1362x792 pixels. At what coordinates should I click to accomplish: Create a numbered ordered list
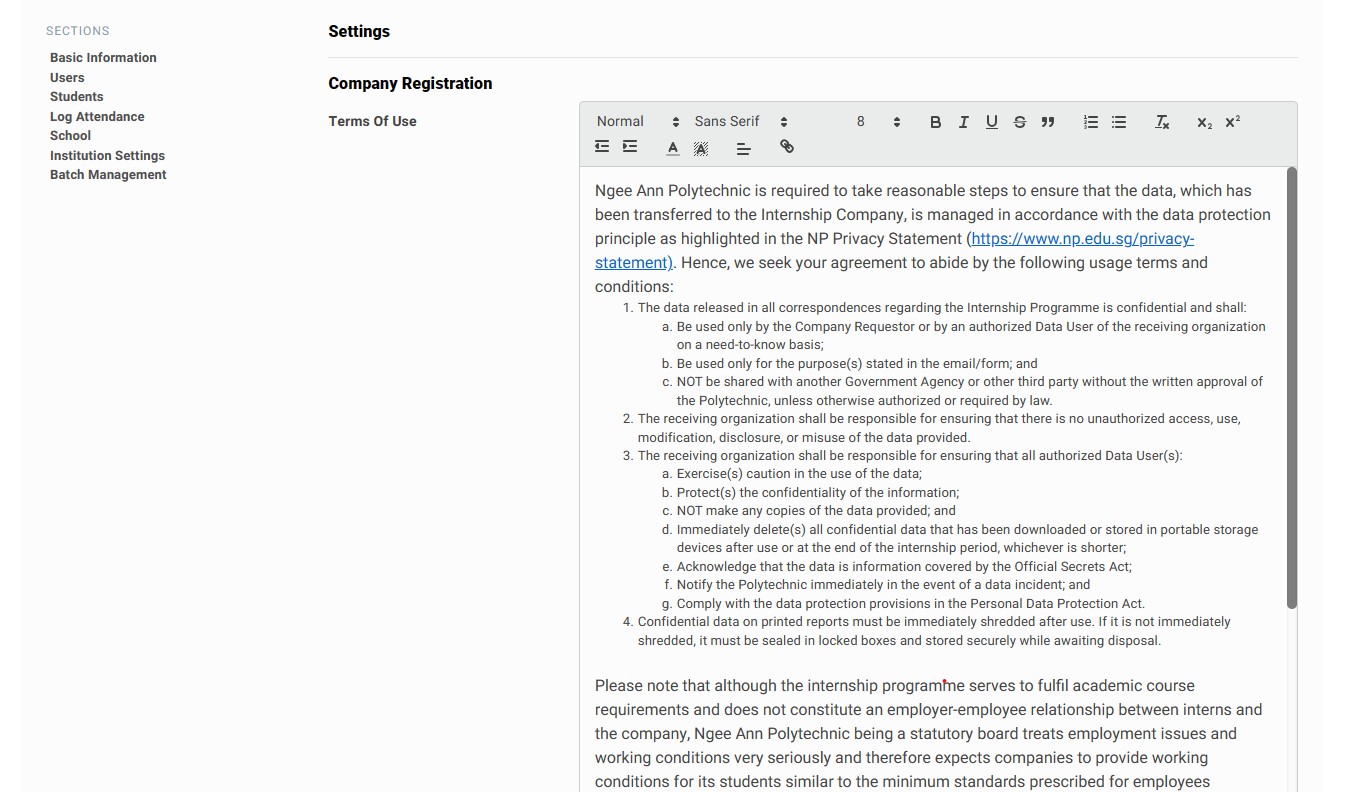(1090, 122)
